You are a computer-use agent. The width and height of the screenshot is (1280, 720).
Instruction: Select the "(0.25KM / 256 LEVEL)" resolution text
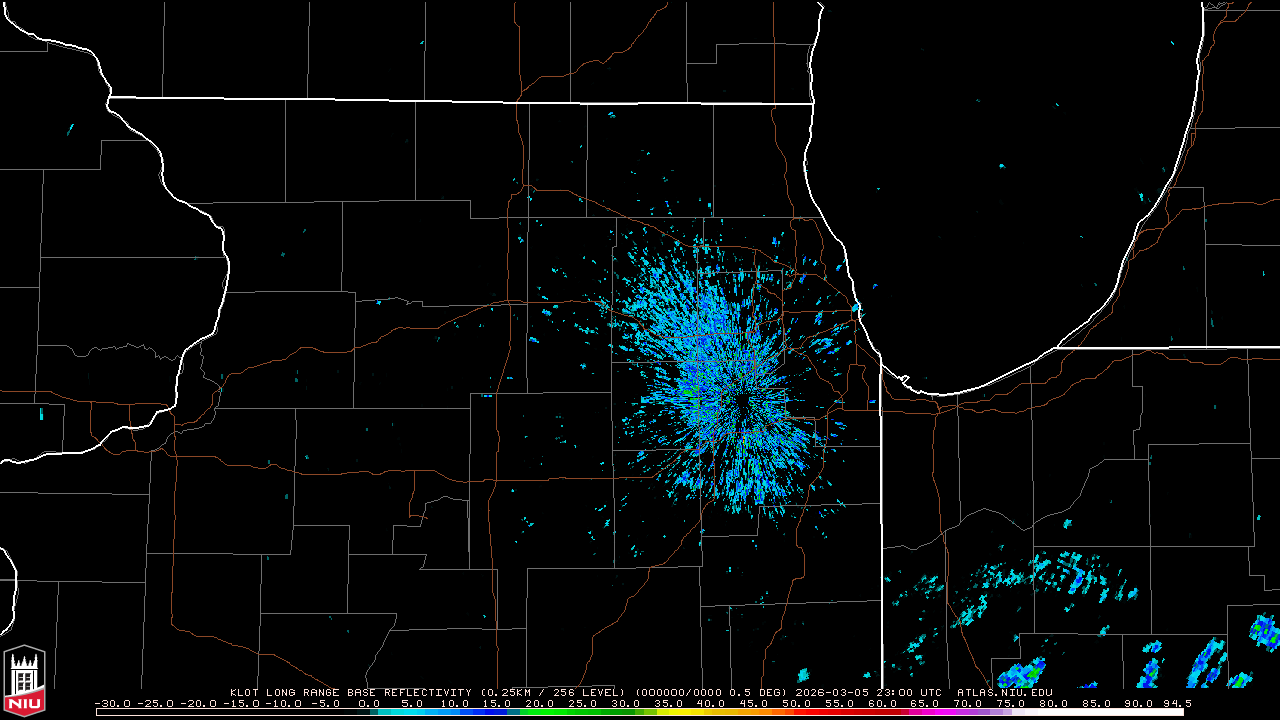point(552,692)
